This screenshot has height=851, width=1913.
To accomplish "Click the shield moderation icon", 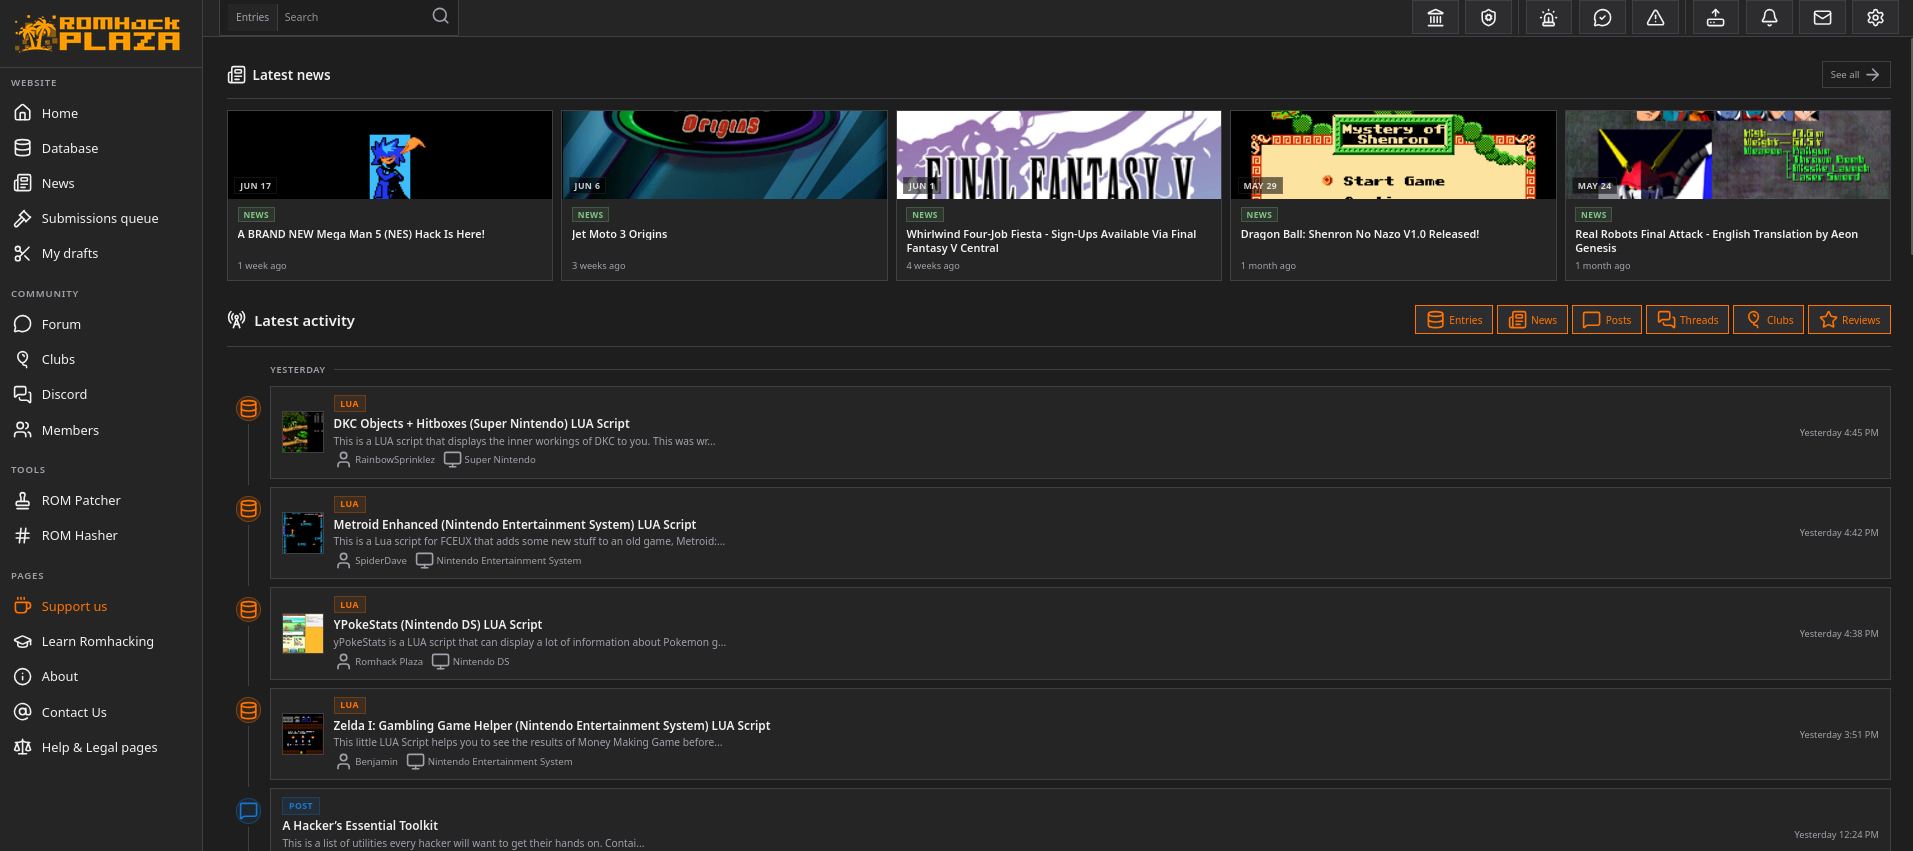I will [1488, 18].
